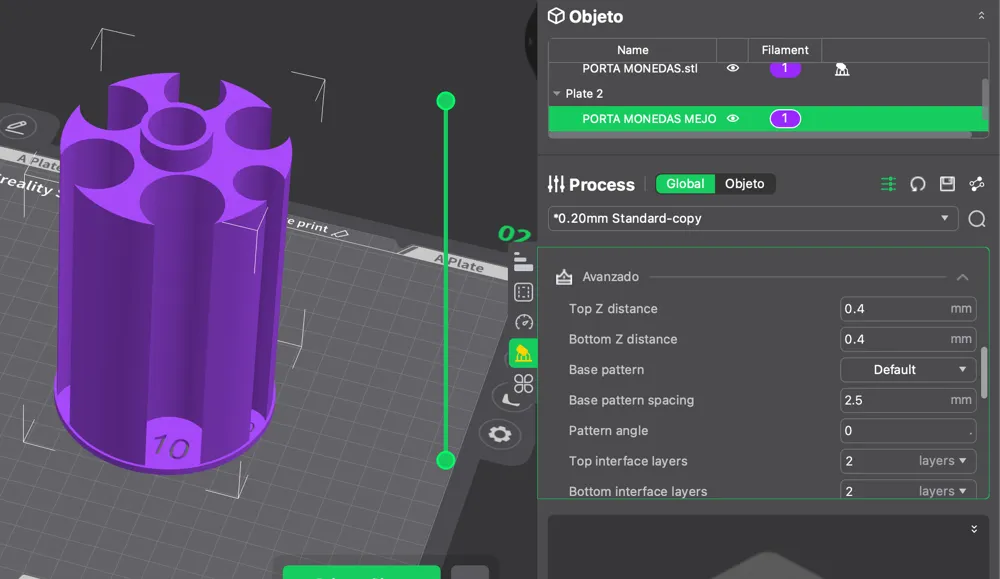Search process settings with magnifier icon
1000x579 pixels.
tap(977, 219)
